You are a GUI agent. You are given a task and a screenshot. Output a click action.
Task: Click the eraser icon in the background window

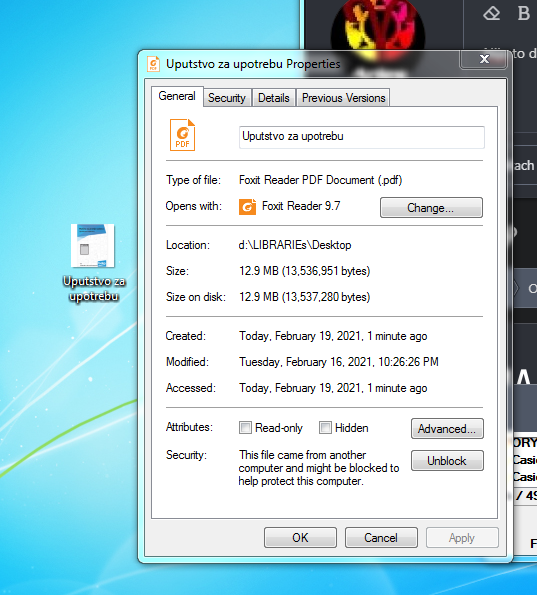click(491, 14)
